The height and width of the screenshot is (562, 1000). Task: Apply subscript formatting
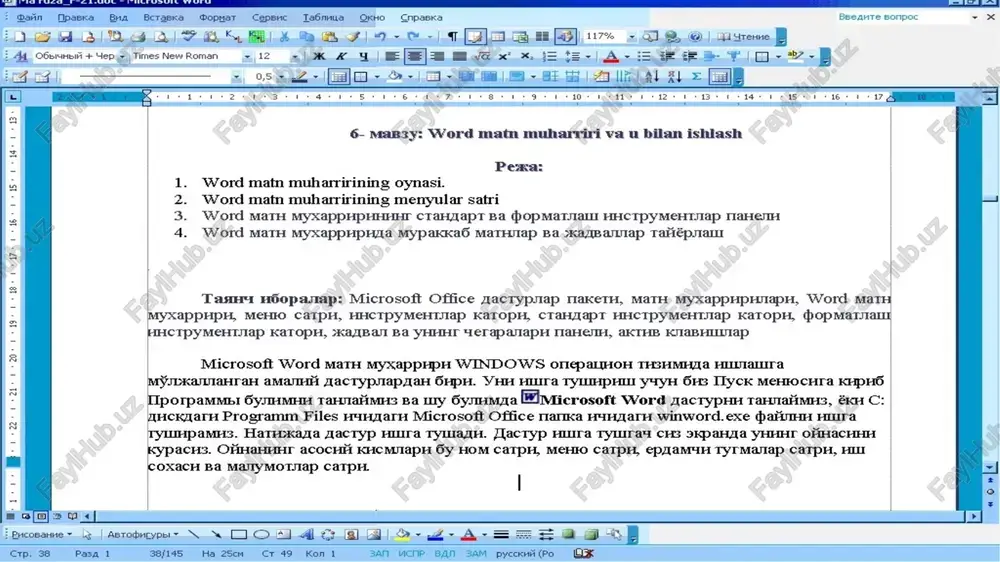coord(526,57)
